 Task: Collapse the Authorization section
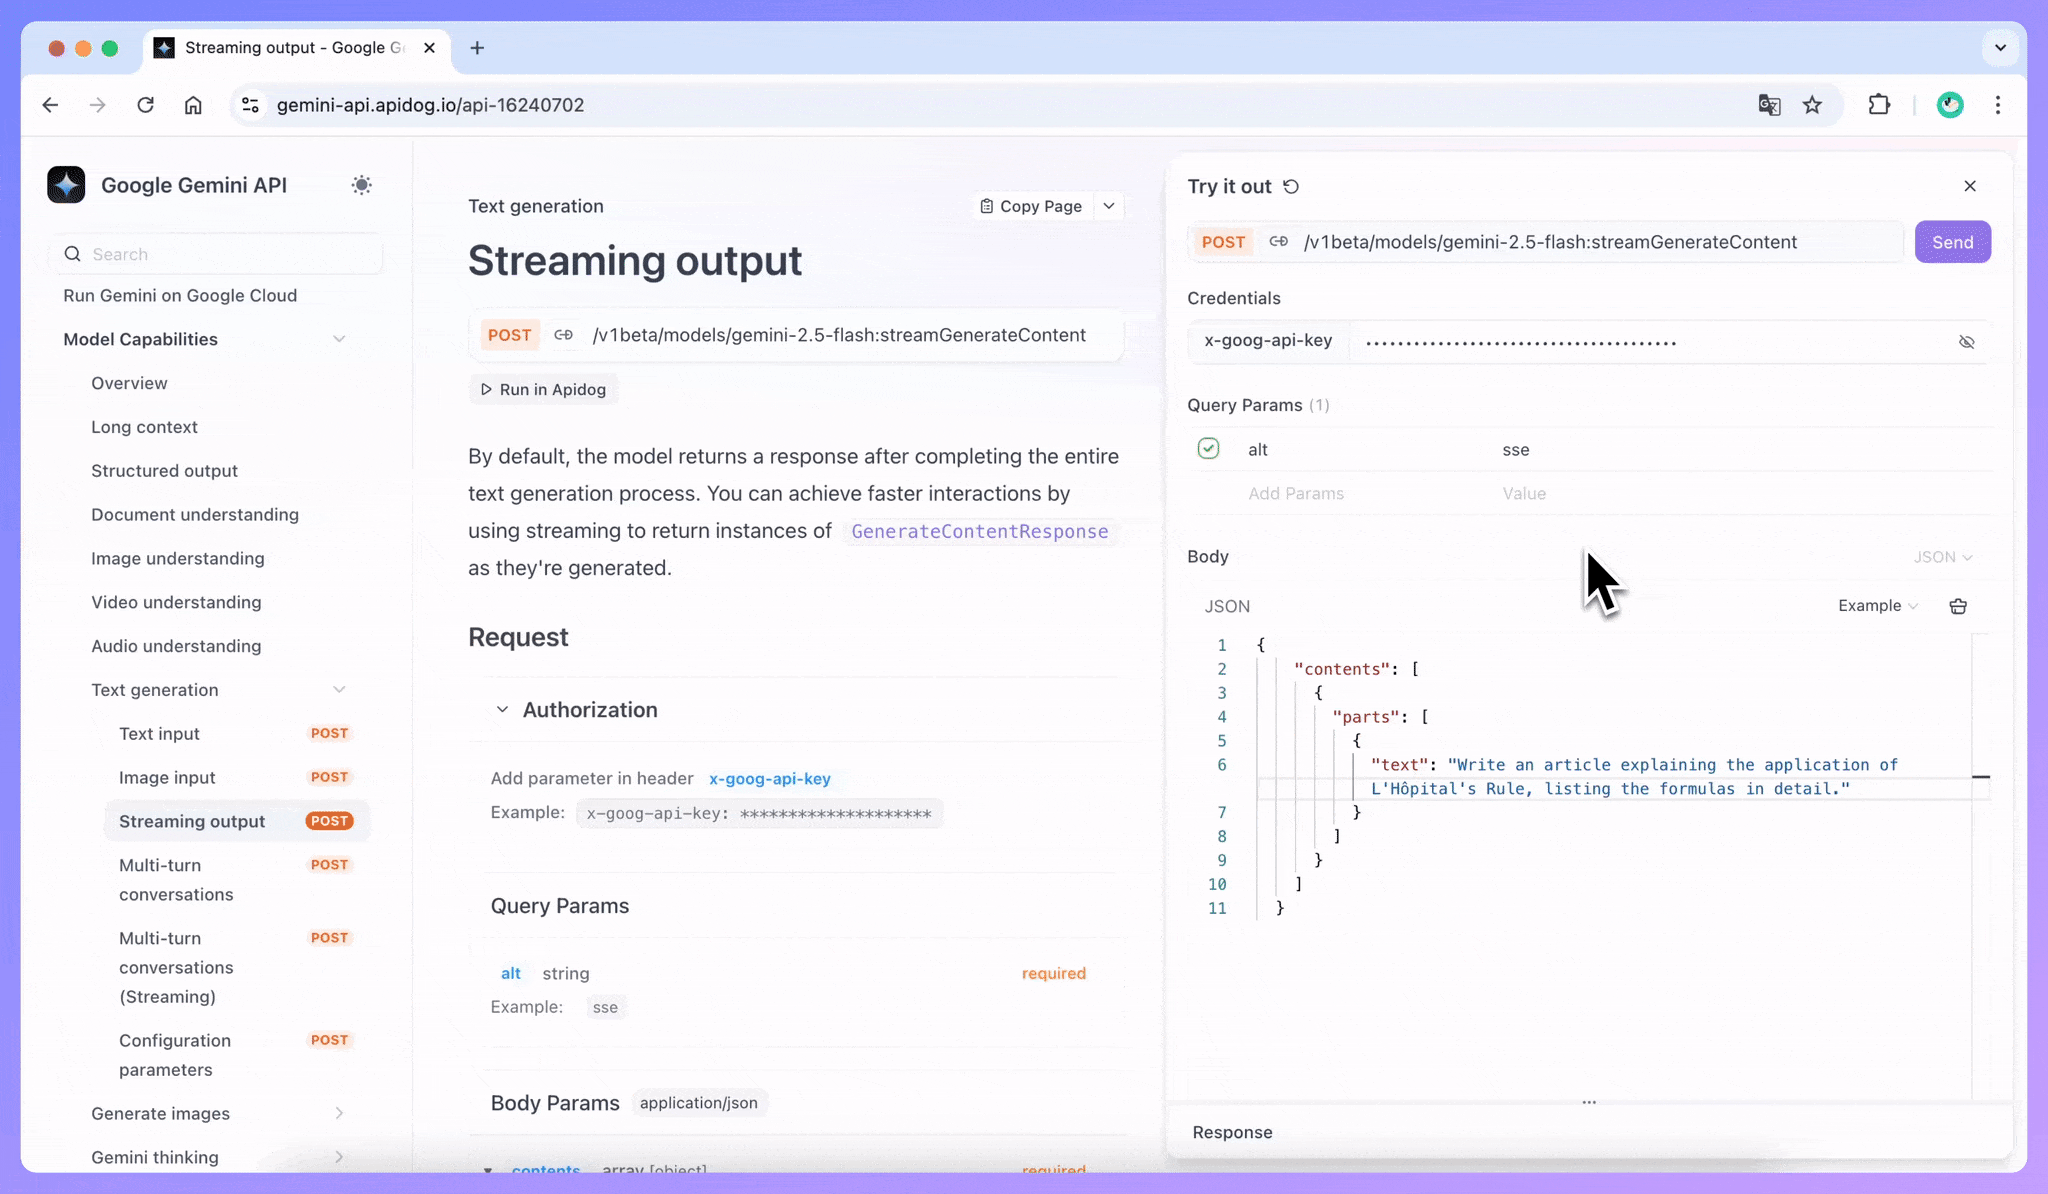502,710
